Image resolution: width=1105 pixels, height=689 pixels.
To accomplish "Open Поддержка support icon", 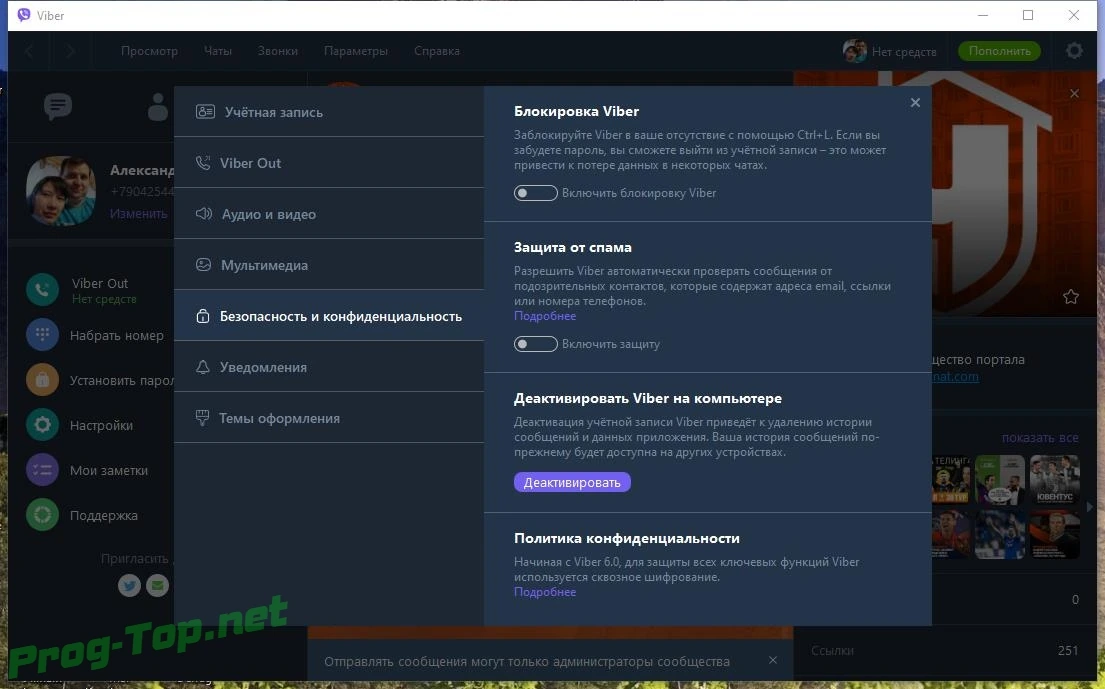I will 42,515.
